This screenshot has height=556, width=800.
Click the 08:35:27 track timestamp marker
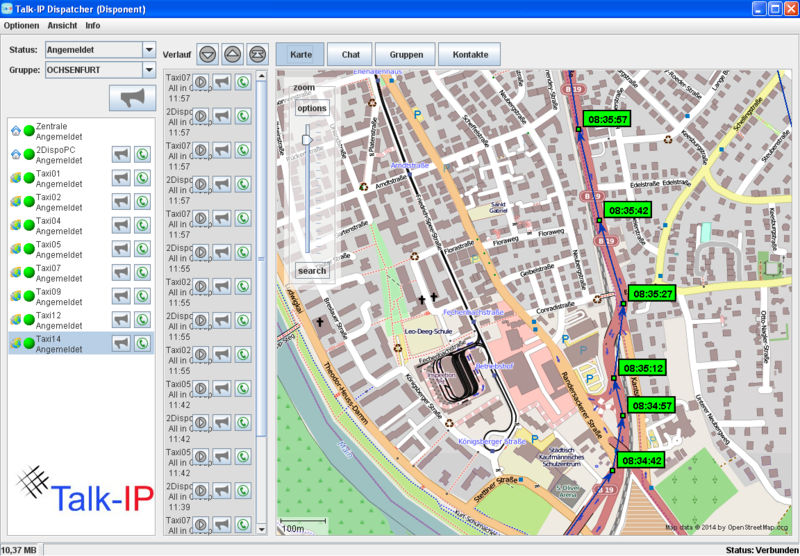pos(652,294)
